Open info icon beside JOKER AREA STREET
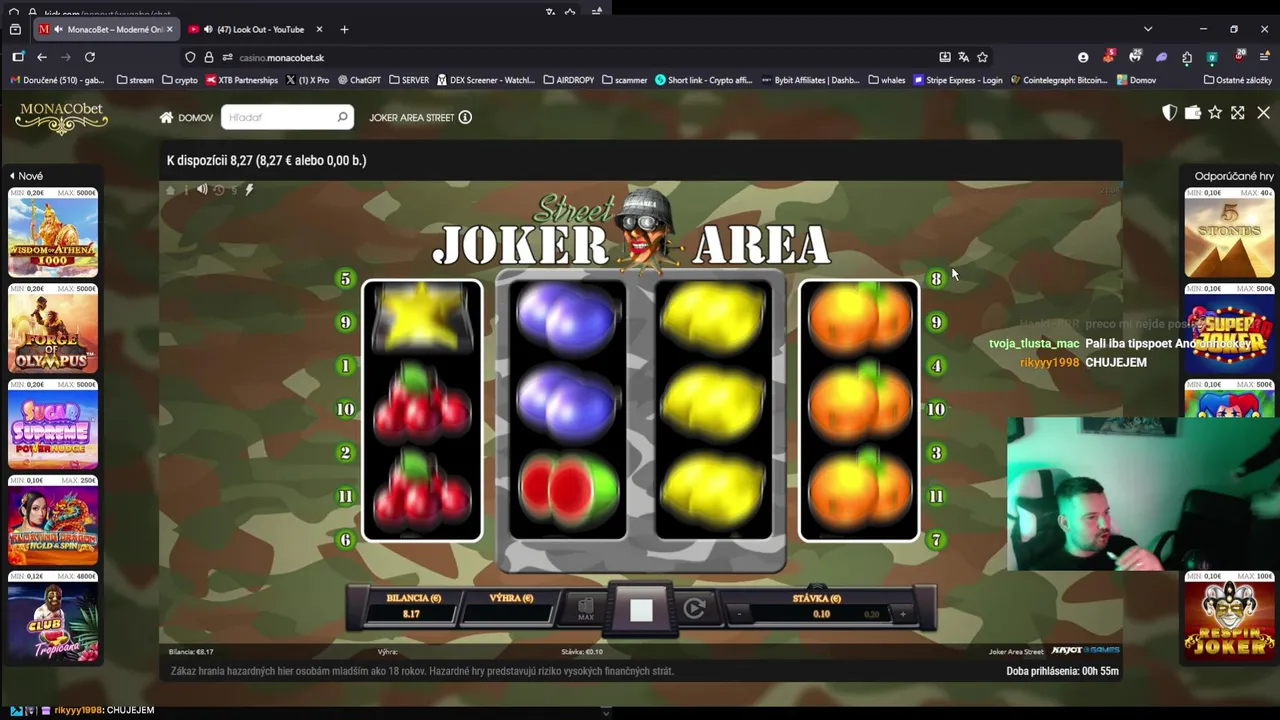 coord(465,117)
